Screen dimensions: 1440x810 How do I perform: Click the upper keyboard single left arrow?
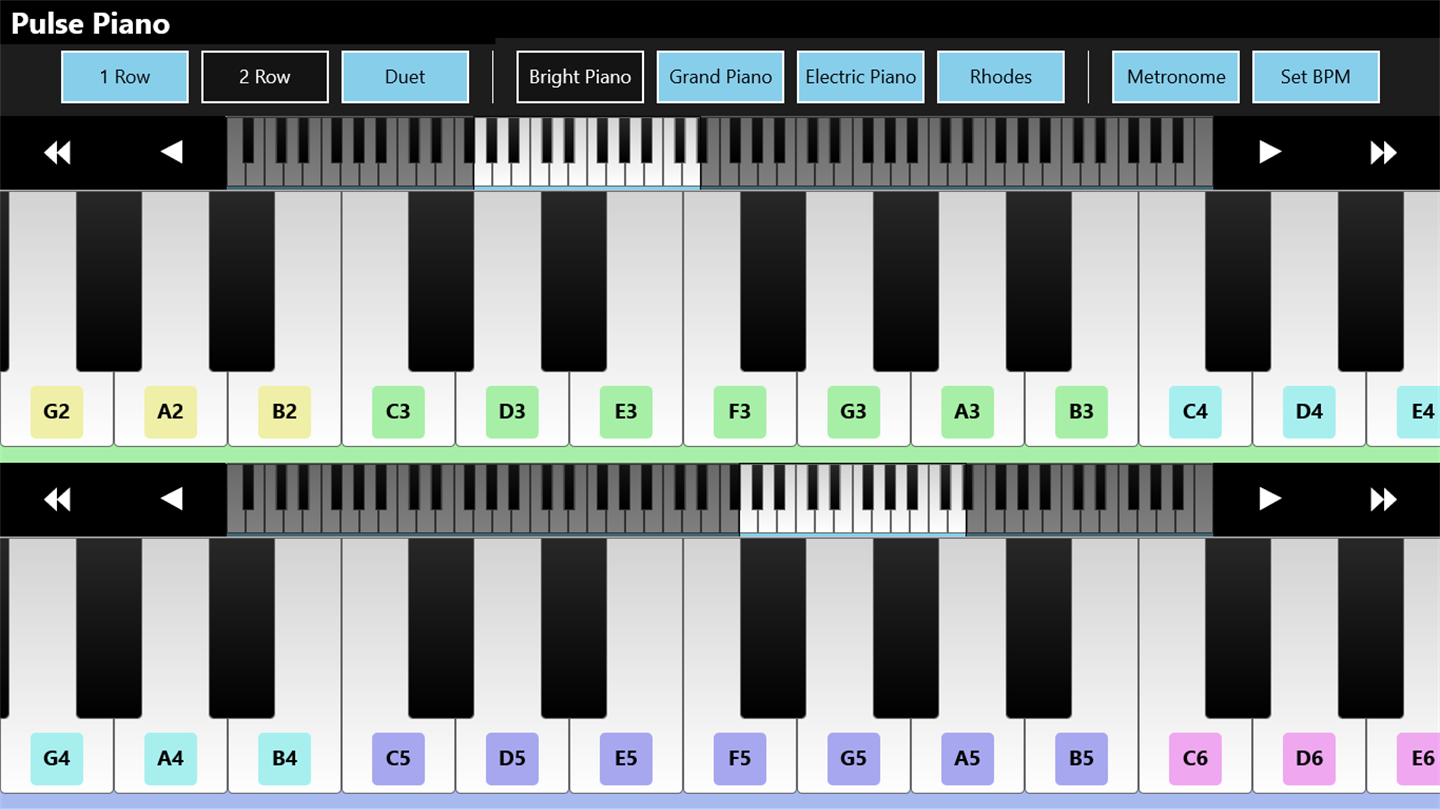pos(171,152)
